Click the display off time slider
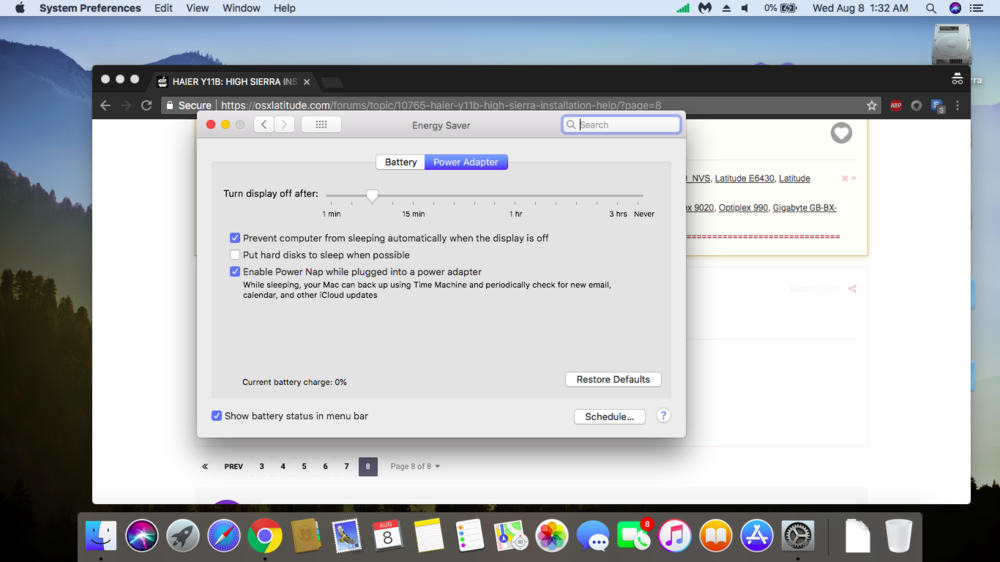Image resolution: width=1000 pixels, height=562 pixels. [x=372, y=196]
